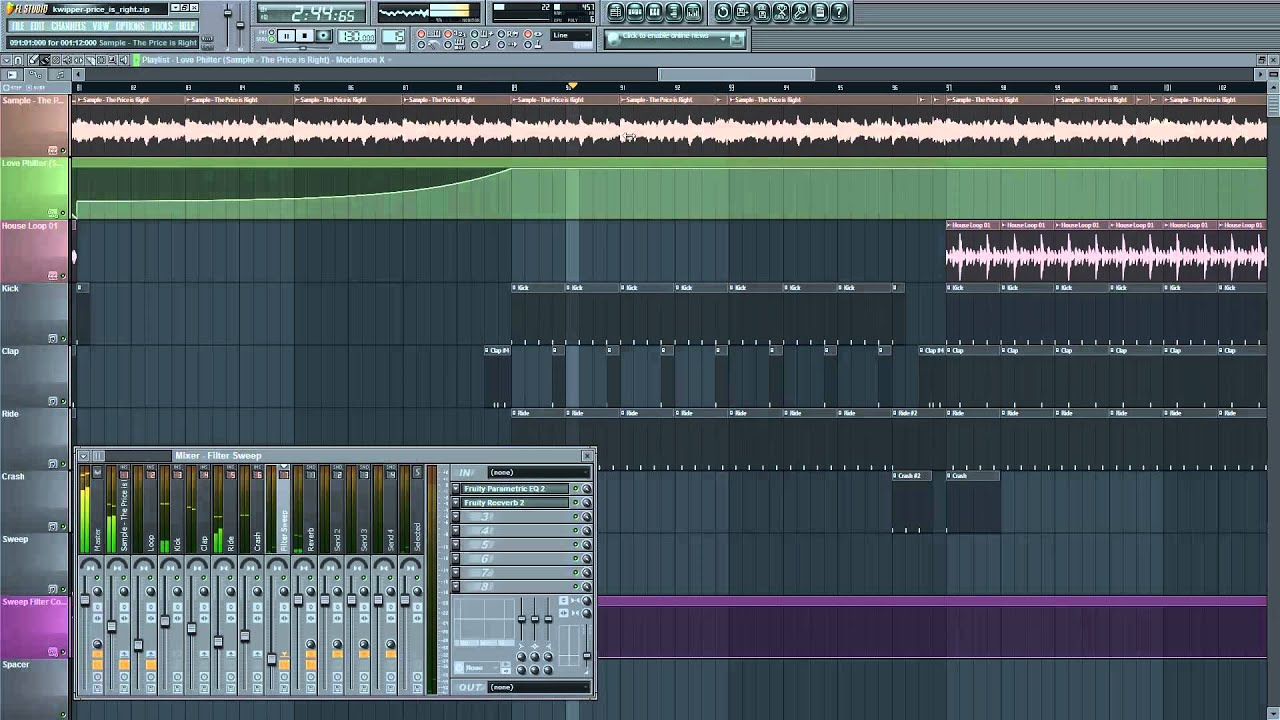Viewport: 1280px width, 720px height.
Task: Click the Save project disk icon
Action: coord(742,12)
